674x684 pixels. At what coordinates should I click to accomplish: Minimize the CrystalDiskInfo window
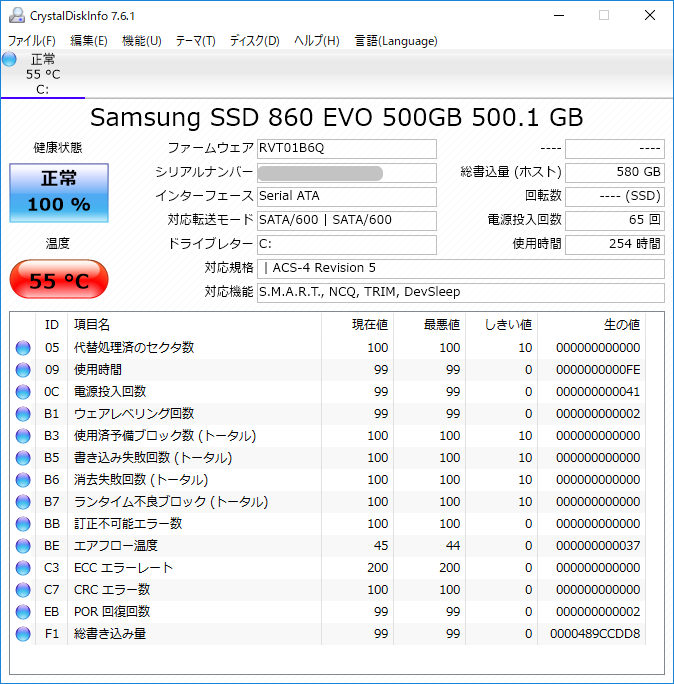point(559,15)
